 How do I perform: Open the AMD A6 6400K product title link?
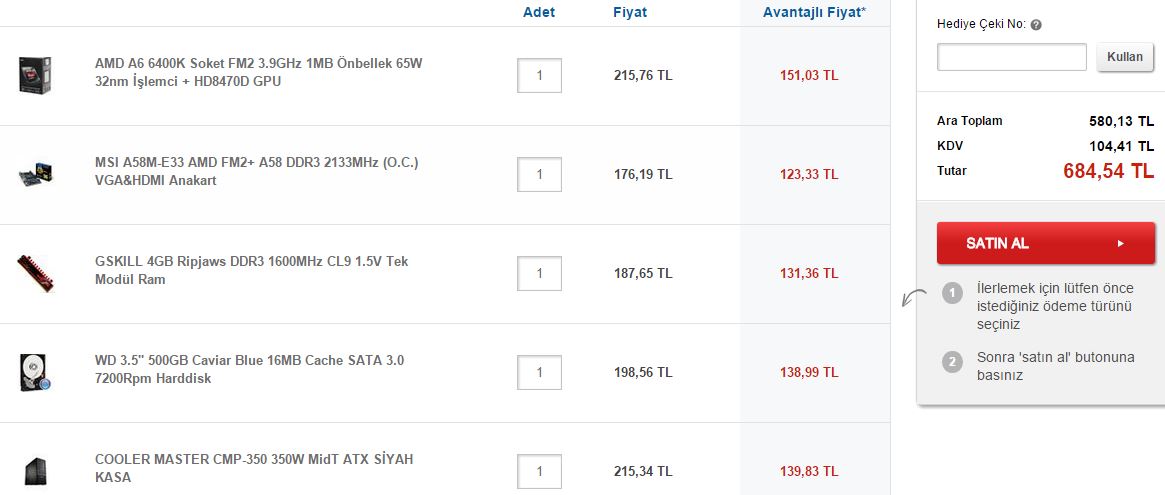(259, 72)
